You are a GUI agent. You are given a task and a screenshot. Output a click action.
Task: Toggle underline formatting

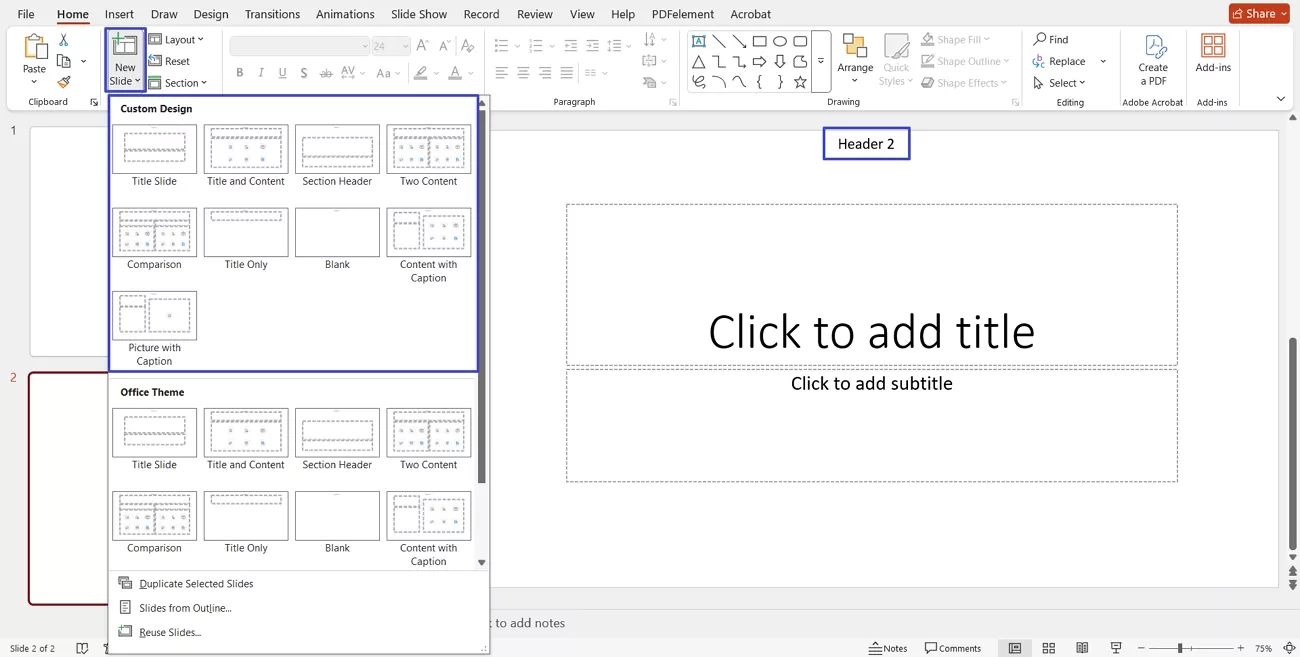(282, 72)
